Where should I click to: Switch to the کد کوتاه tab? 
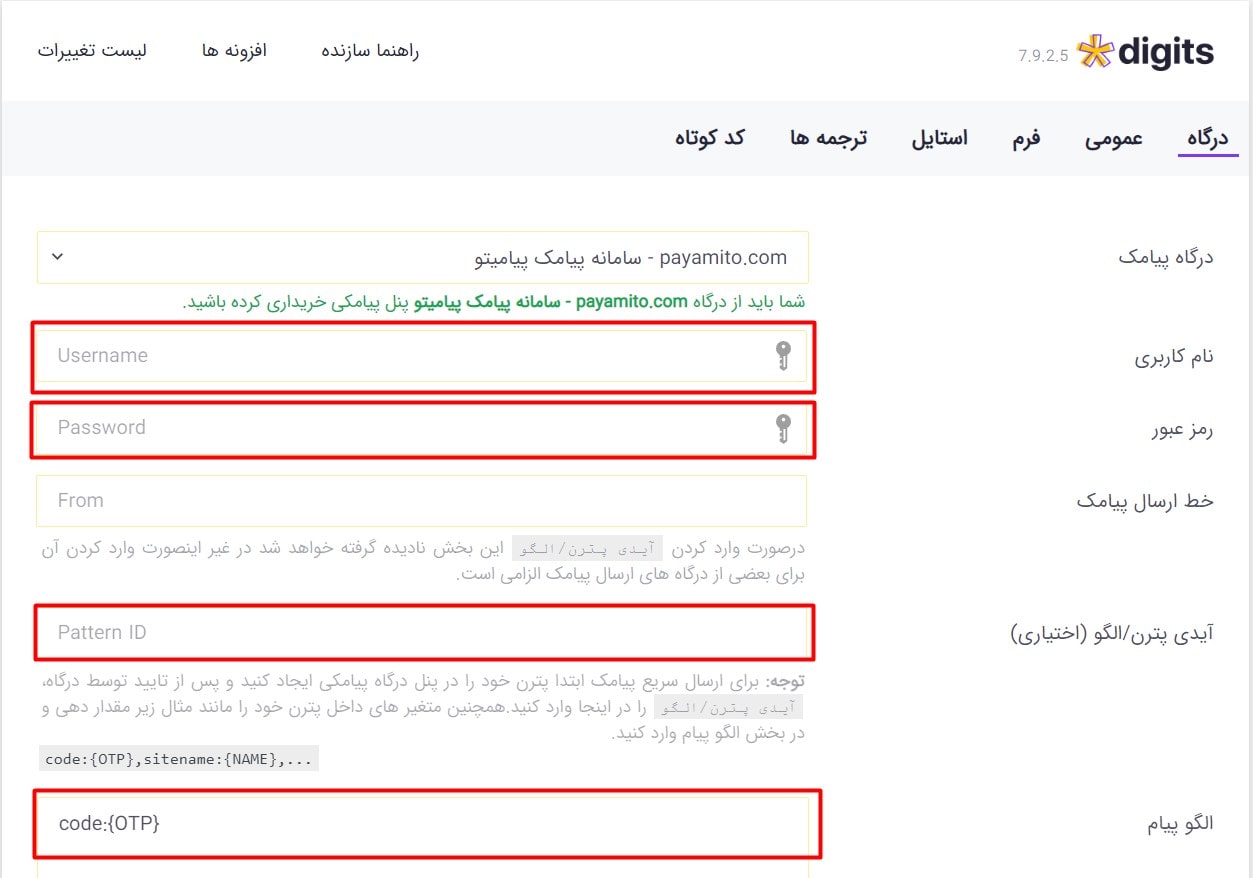[710, 138]
